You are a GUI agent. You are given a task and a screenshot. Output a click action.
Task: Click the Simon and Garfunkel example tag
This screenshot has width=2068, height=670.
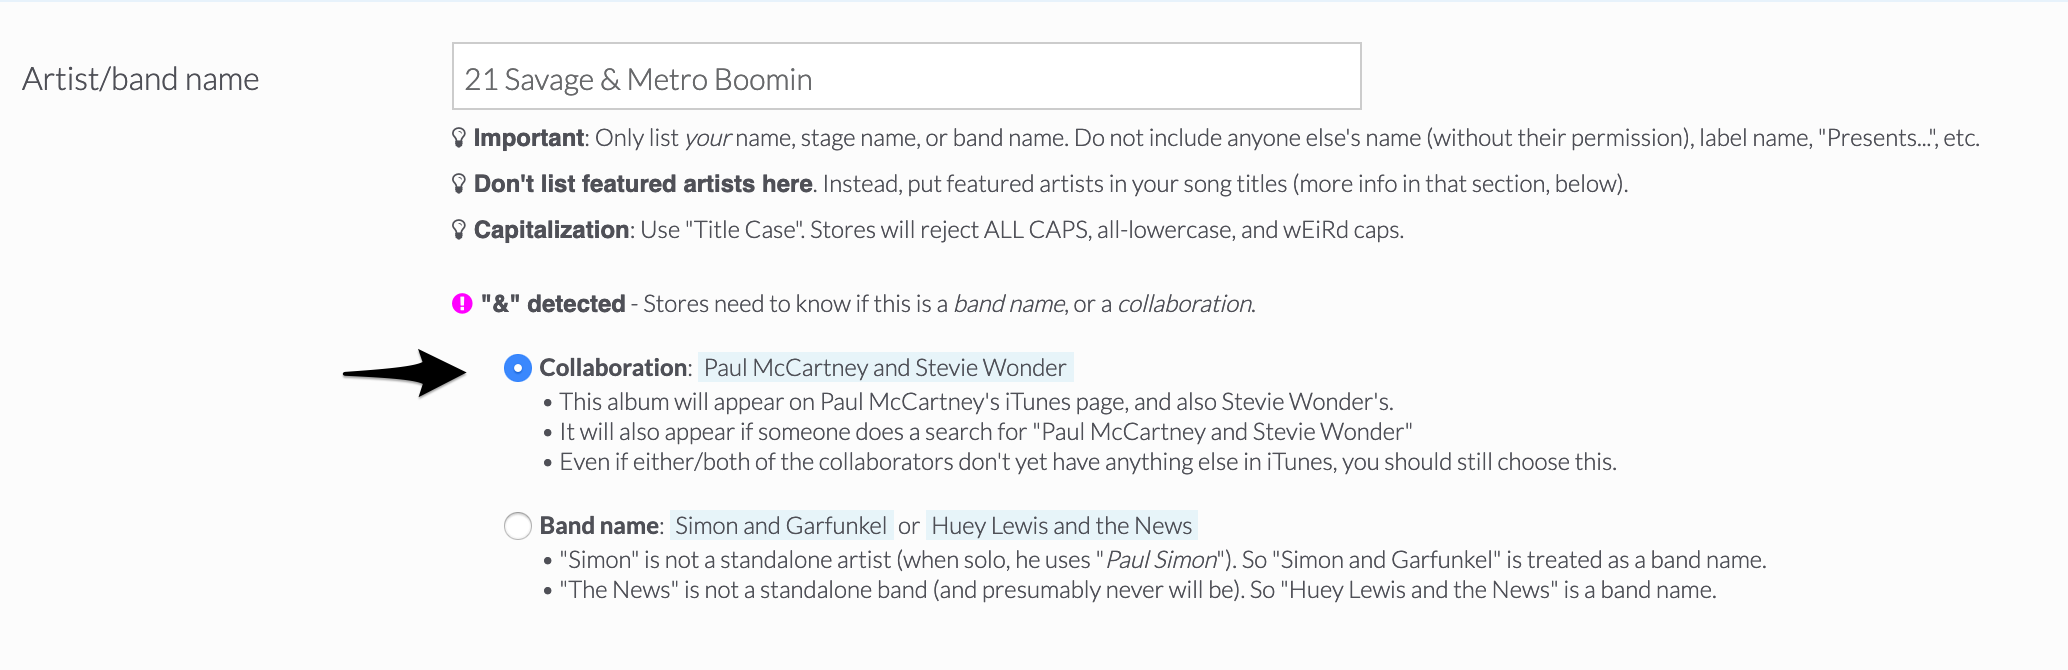pyautogui.click(x=781, y=525)
